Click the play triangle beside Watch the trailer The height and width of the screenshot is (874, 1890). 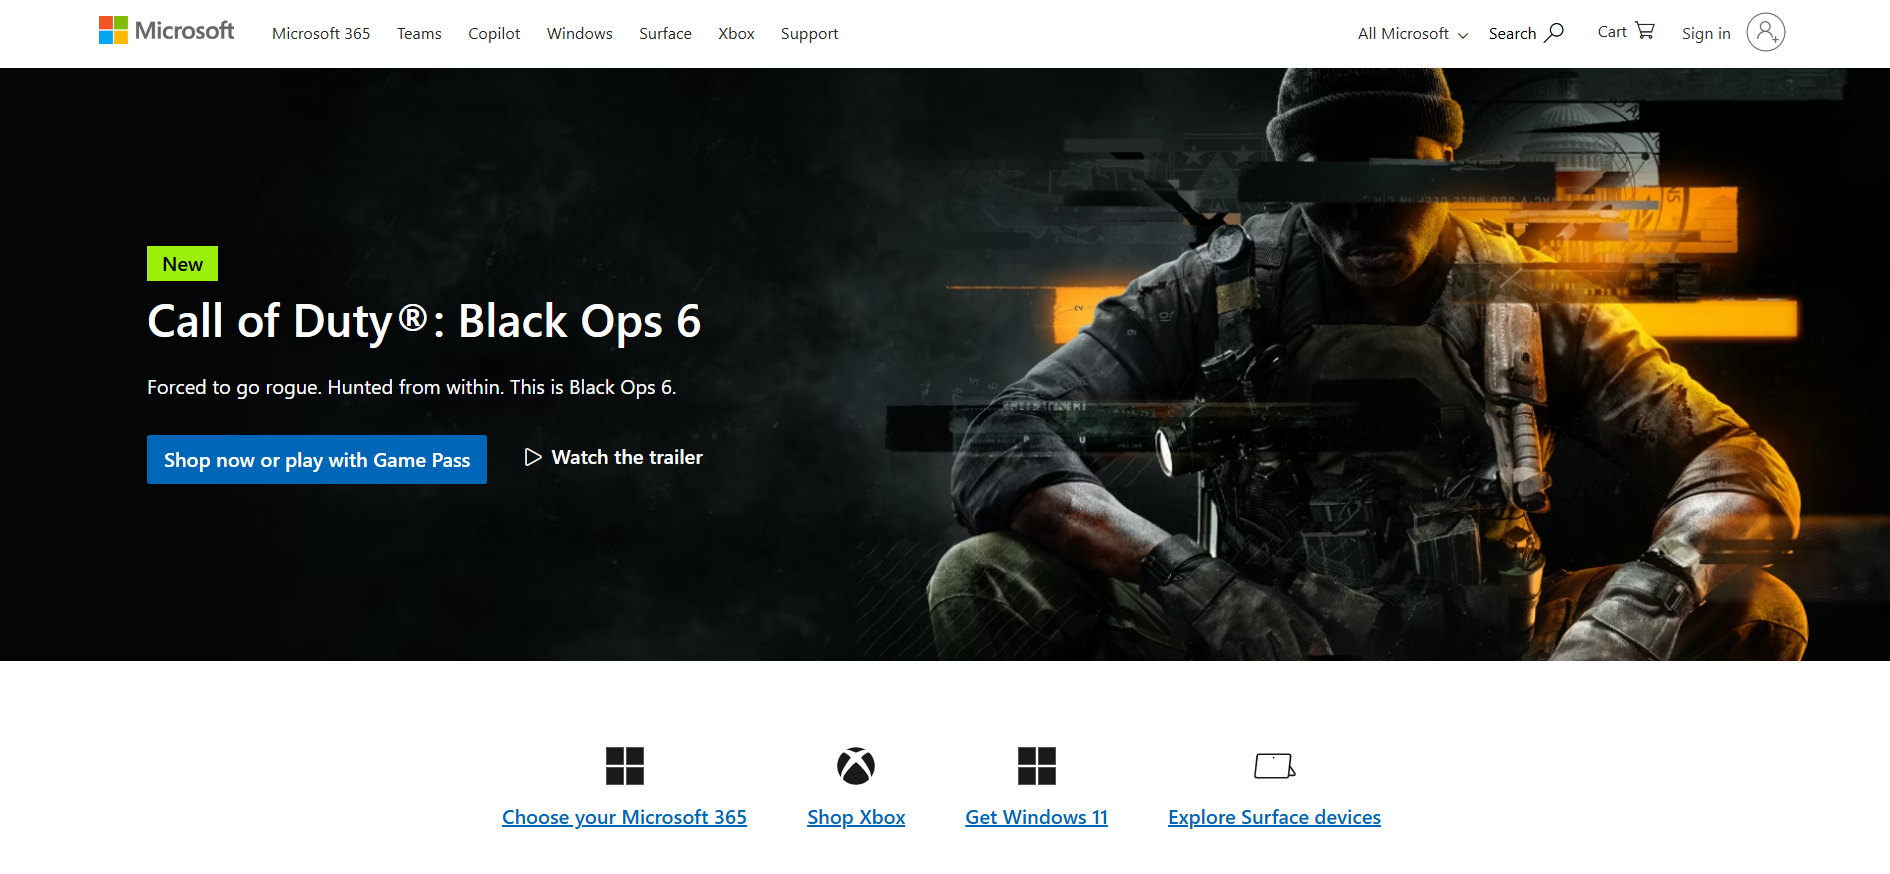(533, 457)
